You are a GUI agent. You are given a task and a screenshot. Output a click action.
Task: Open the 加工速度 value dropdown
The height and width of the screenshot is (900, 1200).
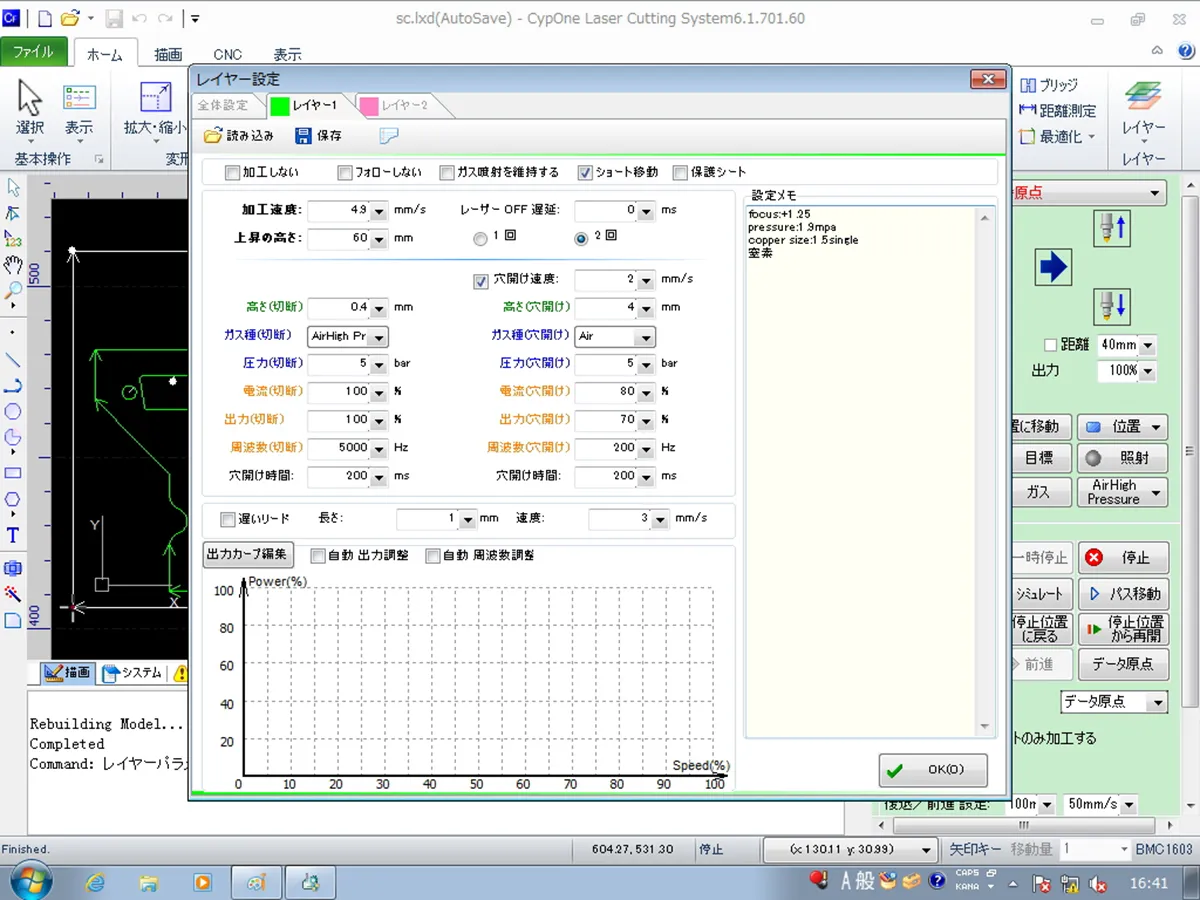tap(378, 211)
